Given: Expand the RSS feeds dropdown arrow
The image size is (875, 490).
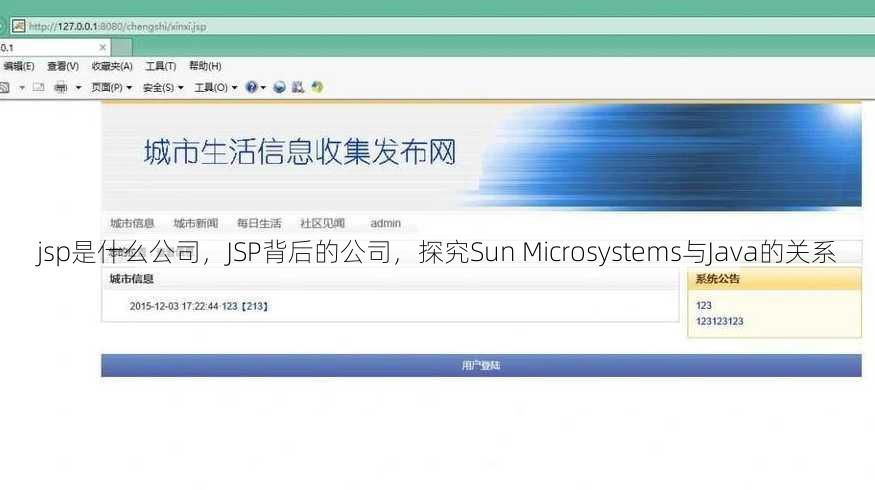Looking at the screenshot, I should coord(22,88).
